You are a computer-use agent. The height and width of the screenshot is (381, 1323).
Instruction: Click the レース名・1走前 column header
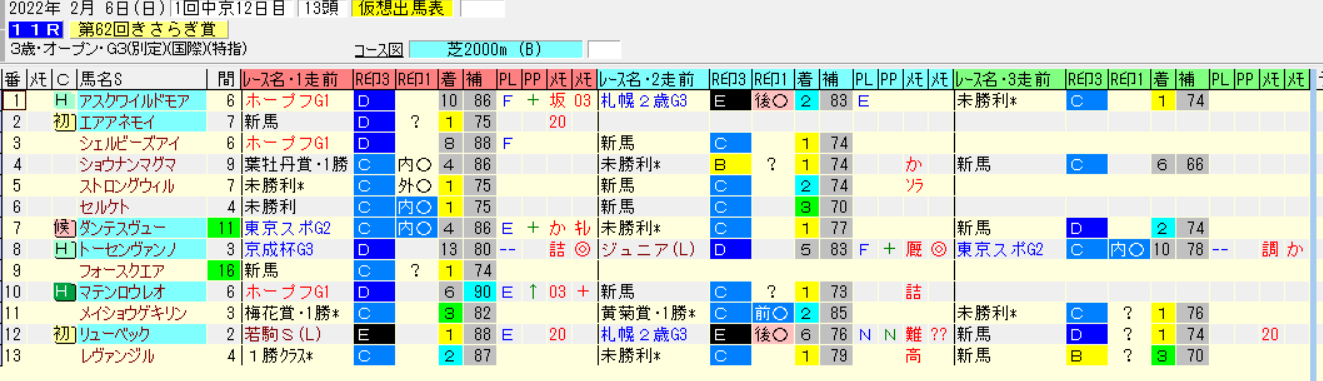[x=297, y=79]
